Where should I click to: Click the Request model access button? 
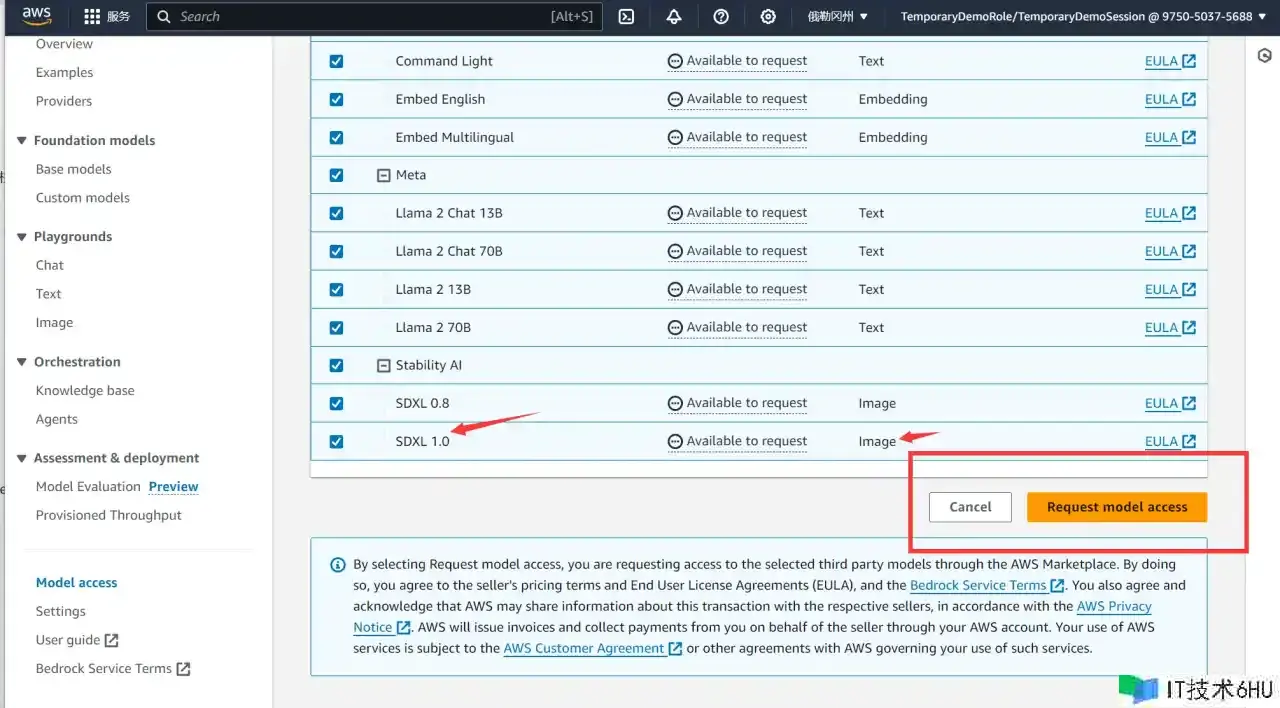(1116, 507)
